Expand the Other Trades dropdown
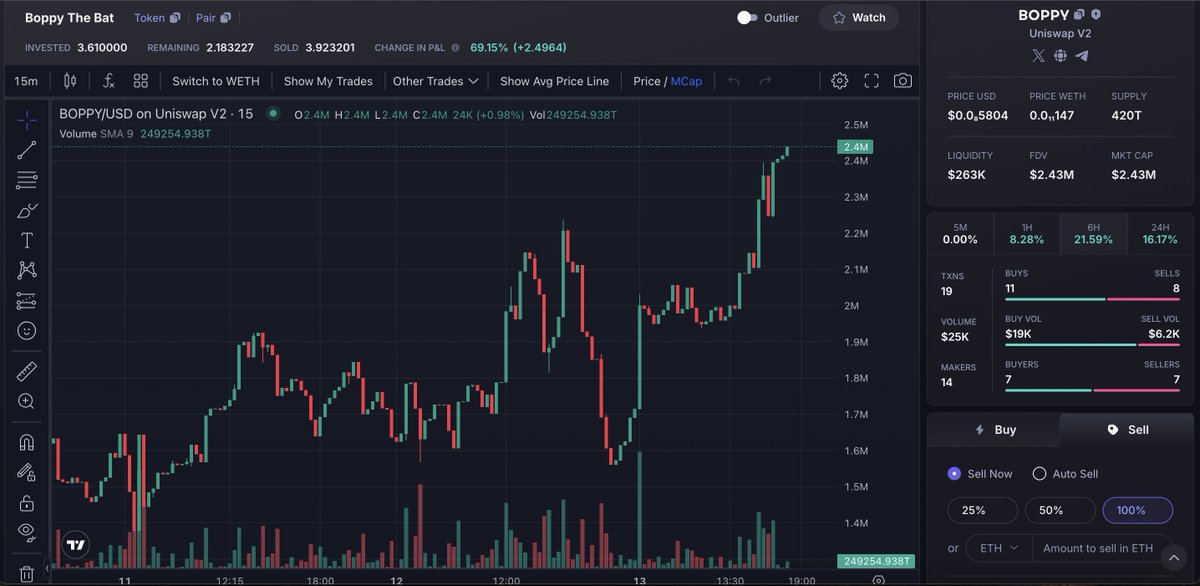The height and width of the screenshot is (586, 1200). [x=435, y=81]
